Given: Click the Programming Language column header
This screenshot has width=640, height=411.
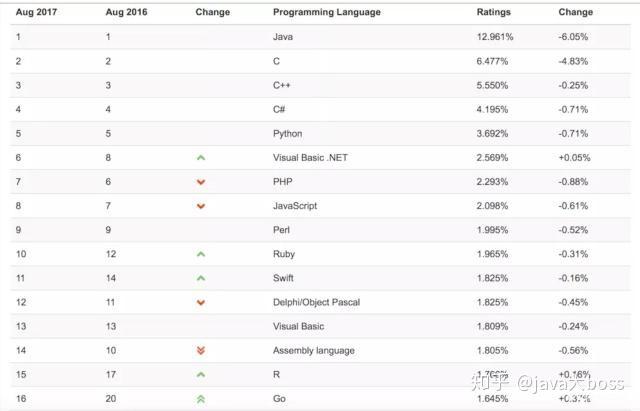Looking at the screenshot, I should pyautogui.click(x=326, y=12).
